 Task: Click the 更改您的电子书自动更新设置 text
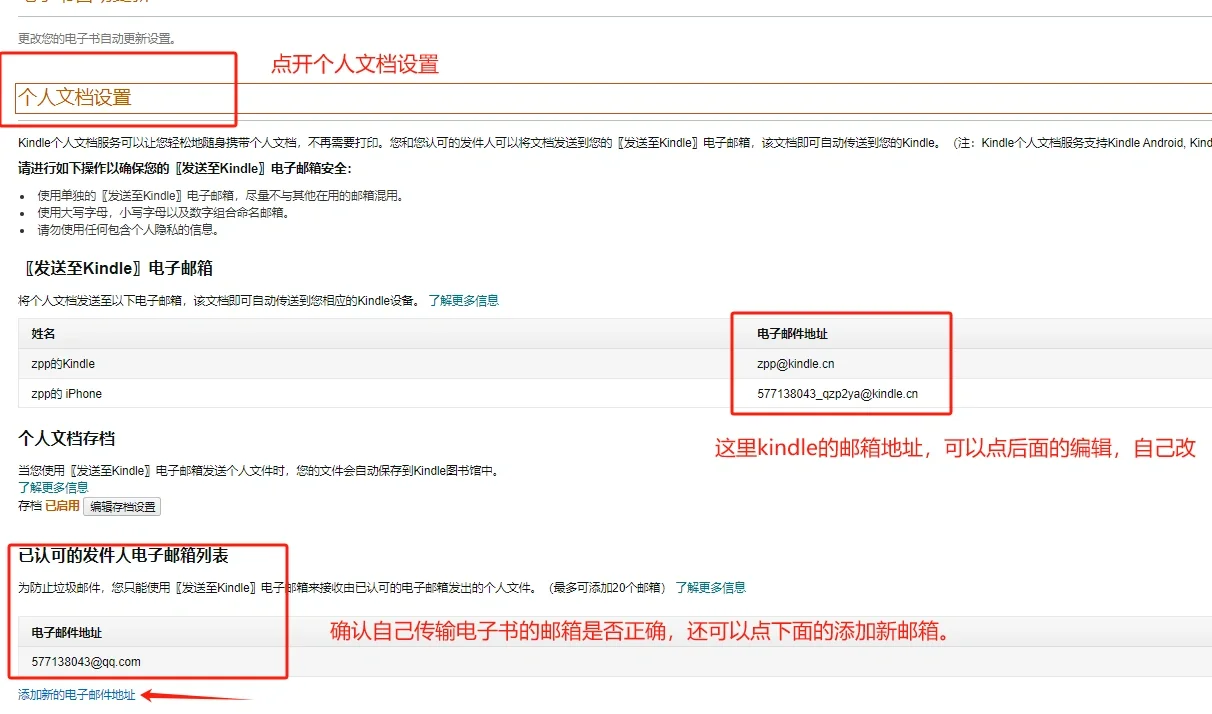(x=97, y=39)
